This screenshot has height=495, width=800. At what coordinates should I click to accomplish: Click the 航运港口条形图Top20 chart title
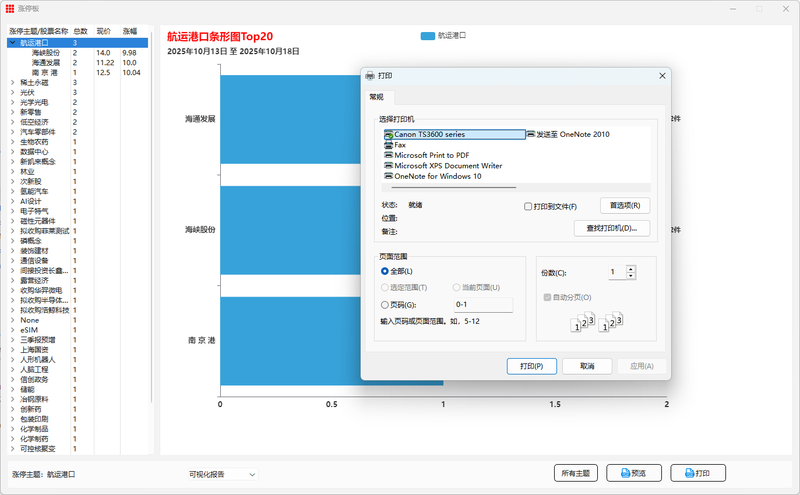point(220,37)
